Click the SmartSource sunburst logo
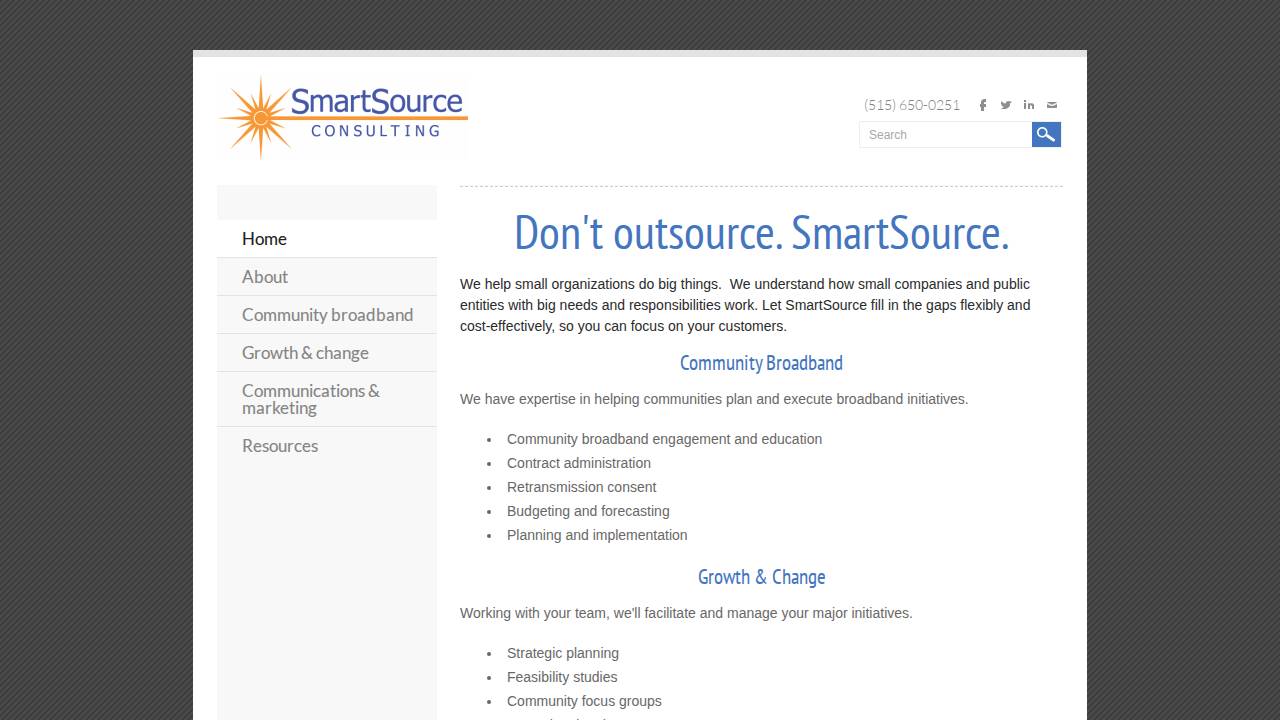1280x720 pixels. (x=342, y=115)
